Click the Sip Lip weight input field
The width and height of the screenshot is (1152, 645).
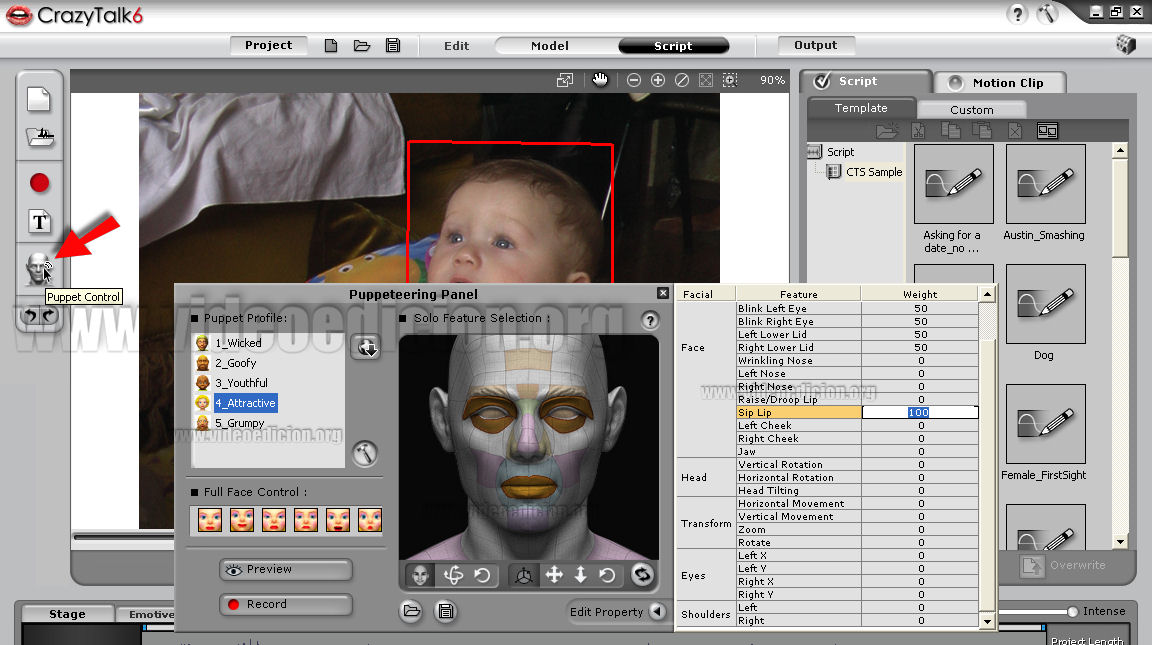click(919, 412)
